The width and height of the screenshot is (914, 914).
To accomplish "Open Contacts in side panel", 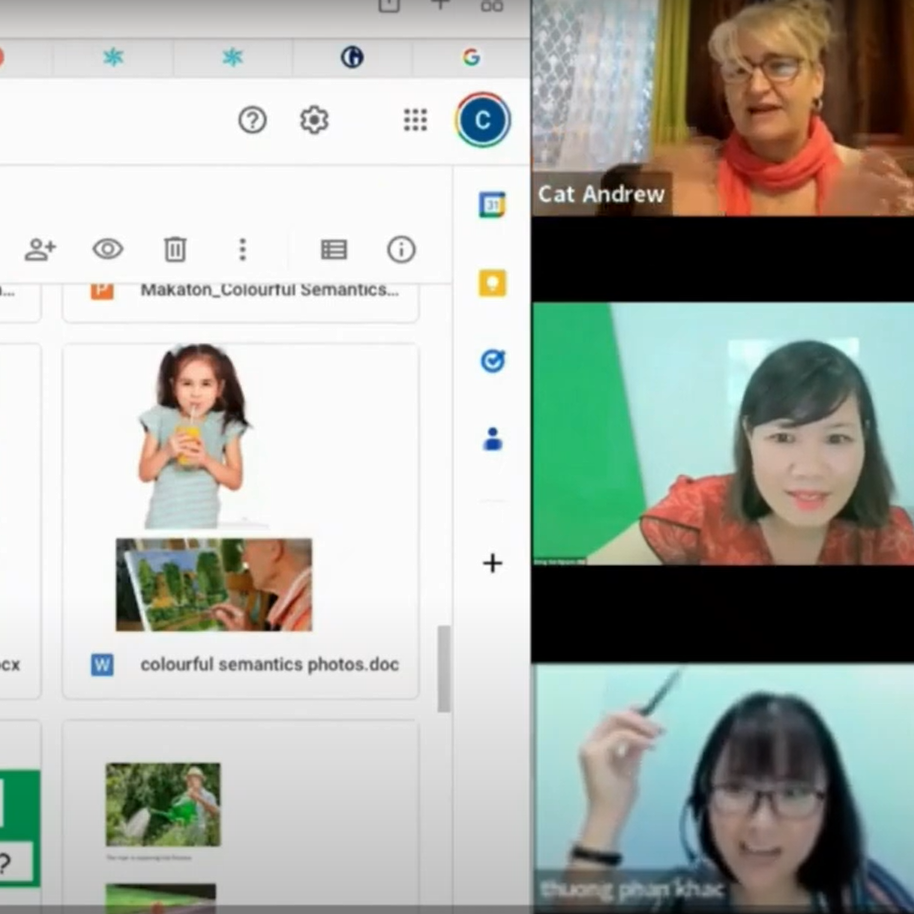I will 492,439.
